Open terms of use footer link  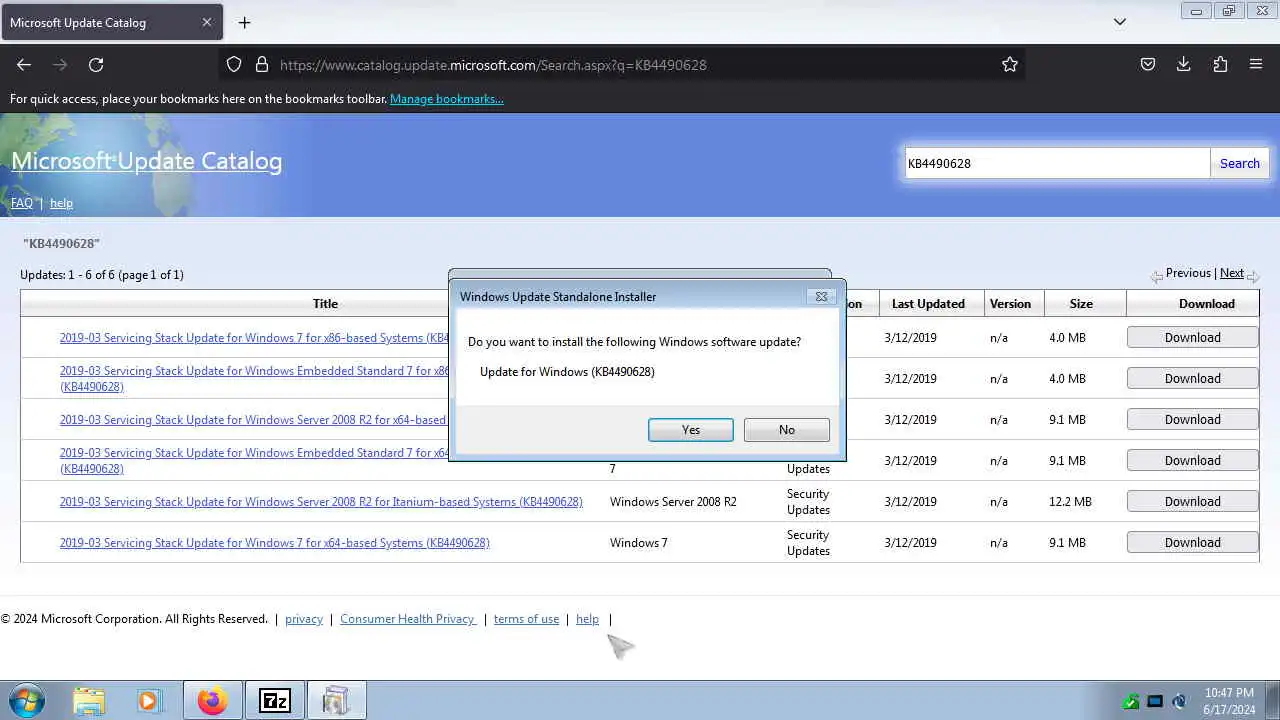click(x=526, y=619)
